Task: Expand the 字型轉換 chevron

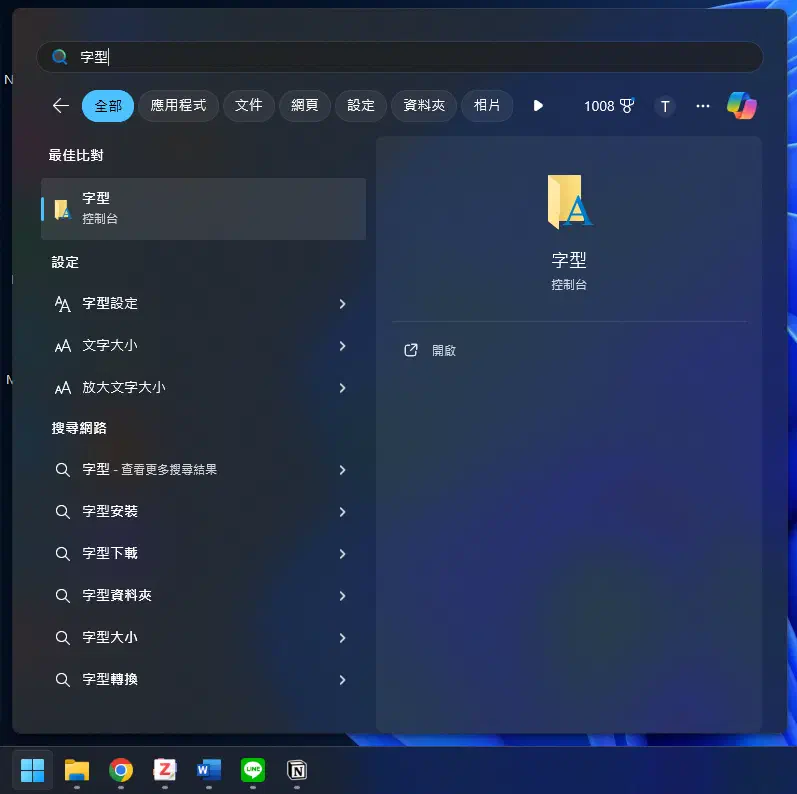Action: point(342,680)
